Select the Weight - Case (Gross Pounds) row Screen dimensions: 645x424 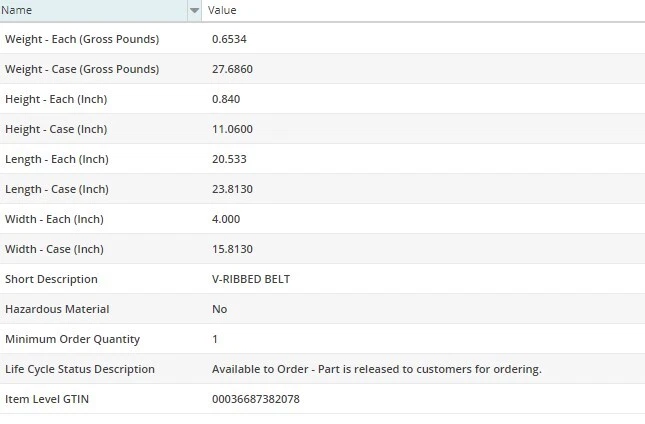coord(82,69)
